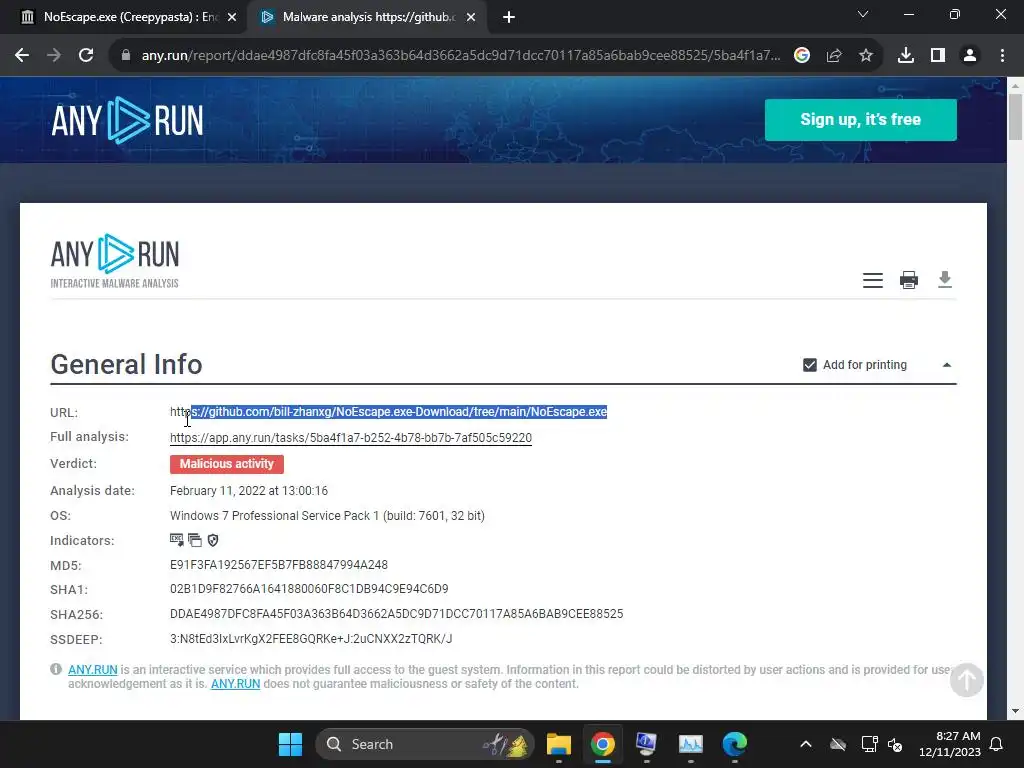The width and height of the screenshot is (1024, 768).
Task: Click the highlighted GitHub URL text
Action: point(399,412)
